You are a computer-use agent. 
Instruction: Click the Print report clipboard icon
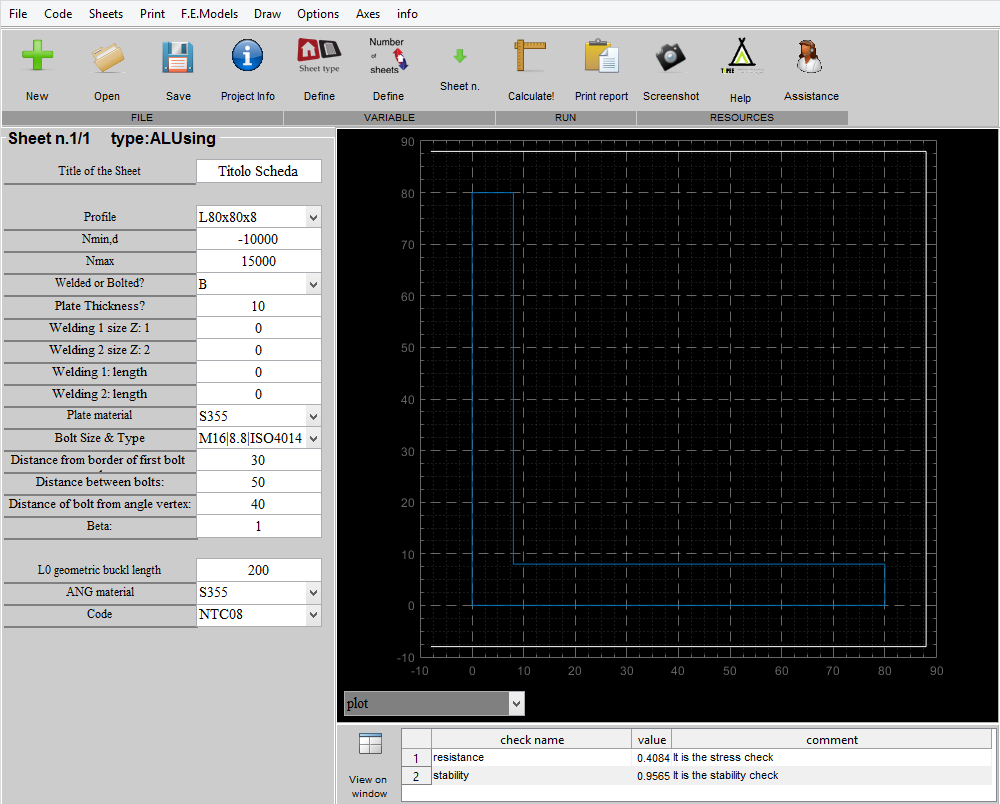click(x=601, y=55)
